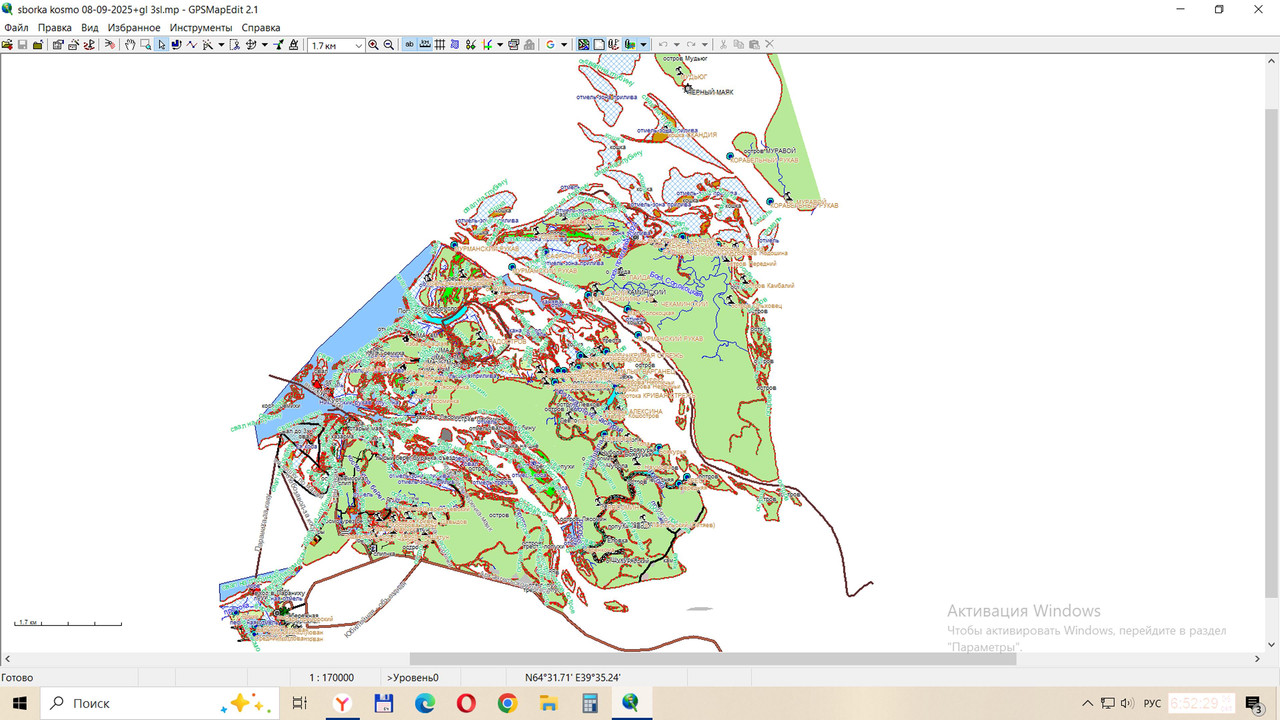Click the Google maps G icon
This screenshot has width=1280, height=720.
pyautogui.click(x=550, y=45)
